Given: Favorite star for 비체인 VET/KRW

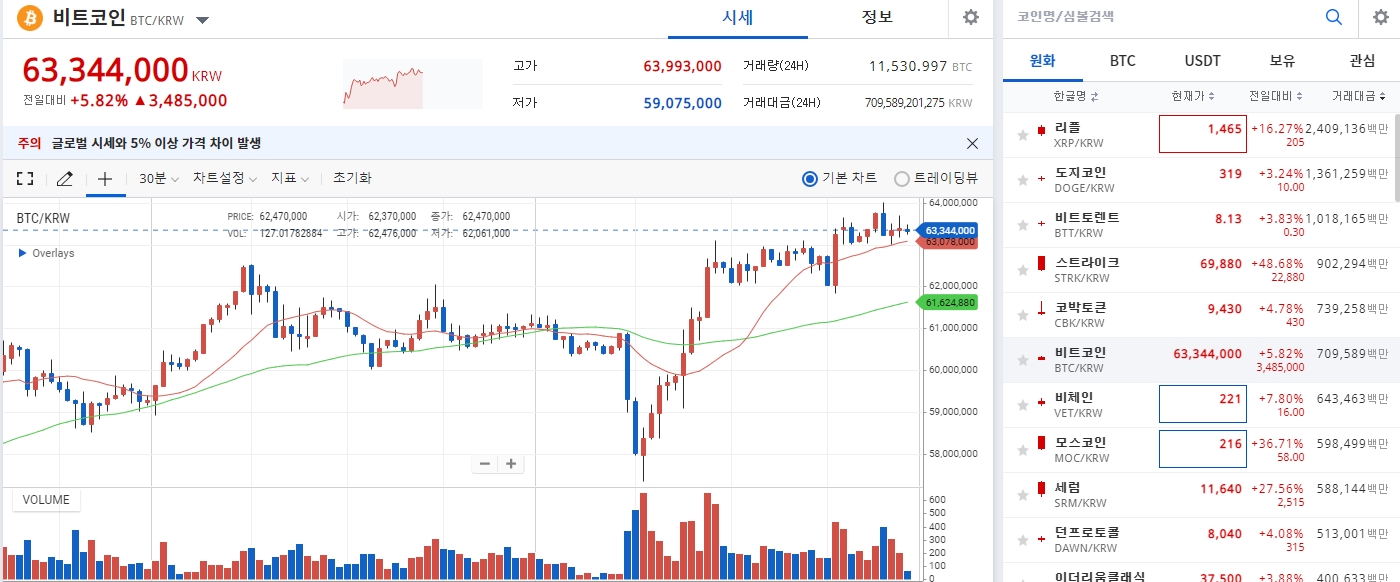Looking at the screenshot, I should [x=1022, y=404].
